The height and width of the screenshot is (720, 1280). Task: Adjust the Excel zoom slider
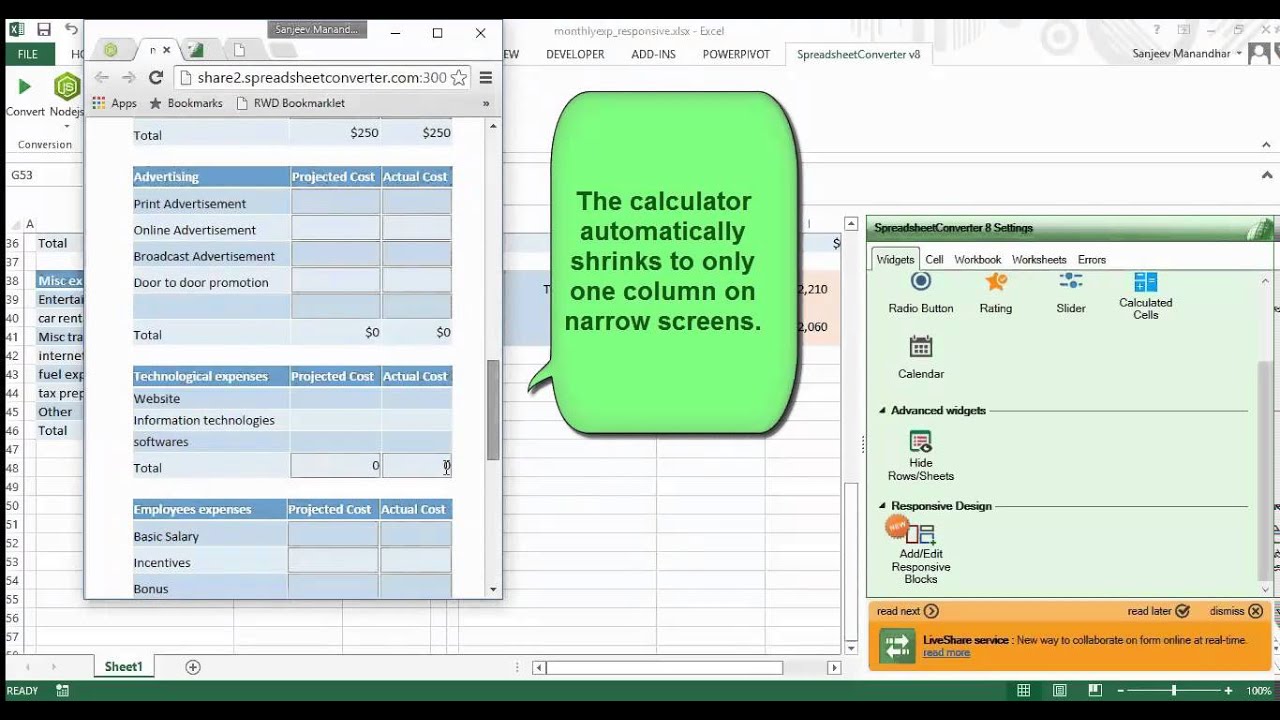coord(1174,690)
